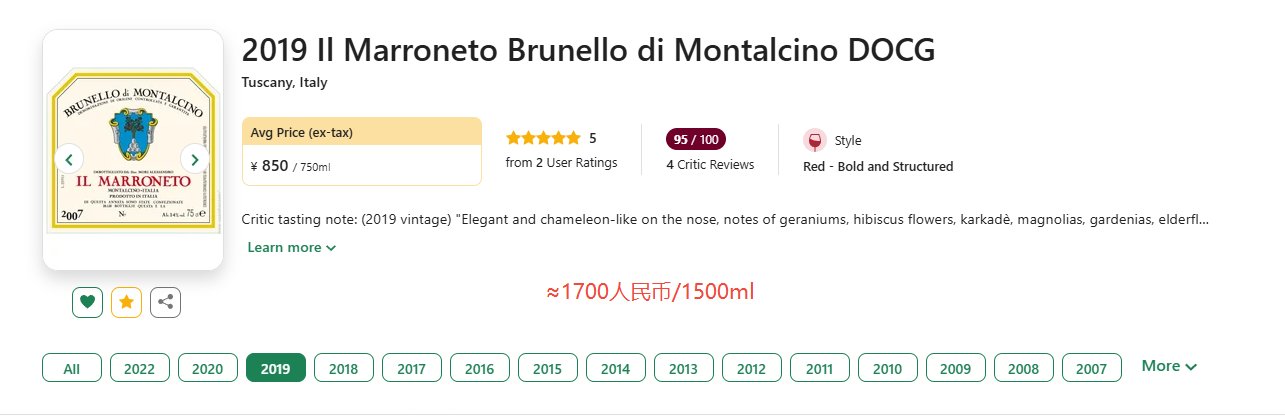Expand the Learn more tasting note
This screenshot has width=1285, height=419.
point(291,247)
